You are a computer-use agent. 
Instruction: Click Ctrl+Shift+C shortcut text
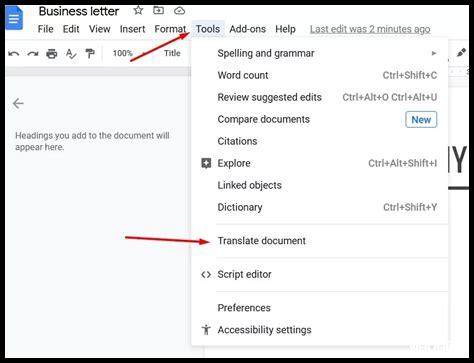410,75
